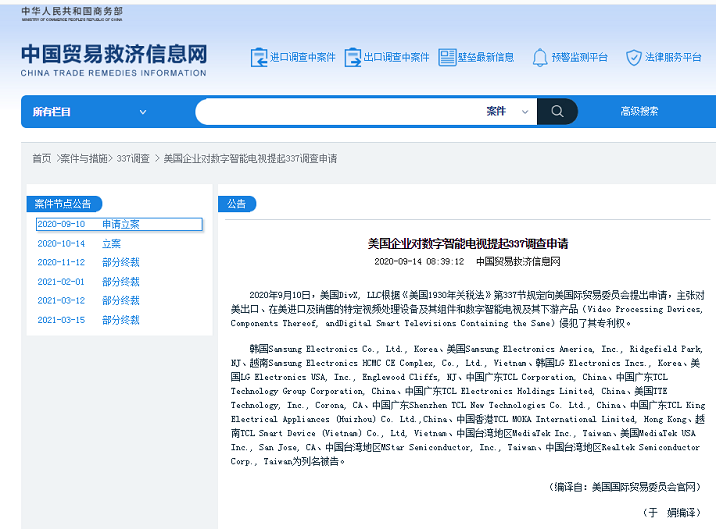Click the 中华人民共和国商务部 ministry logo
Image resolution: width=716 pixels, height=529 pixels.
coord(72,14)
